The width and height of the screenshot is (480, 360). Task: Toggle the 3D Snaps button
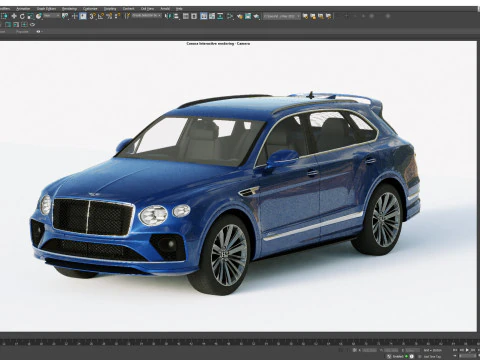[x=92, y=16]
